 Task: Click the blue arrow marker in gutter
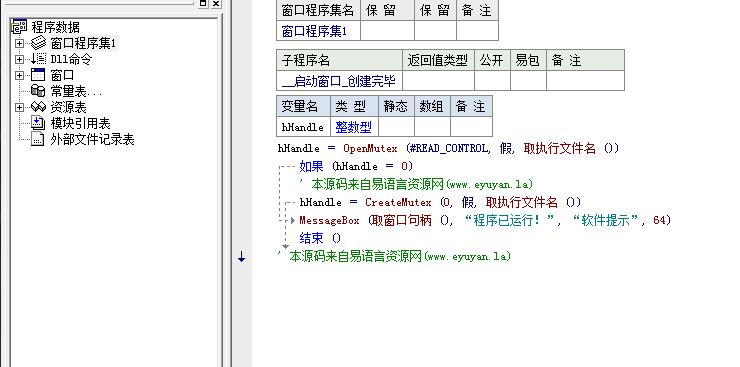(242, 257)
